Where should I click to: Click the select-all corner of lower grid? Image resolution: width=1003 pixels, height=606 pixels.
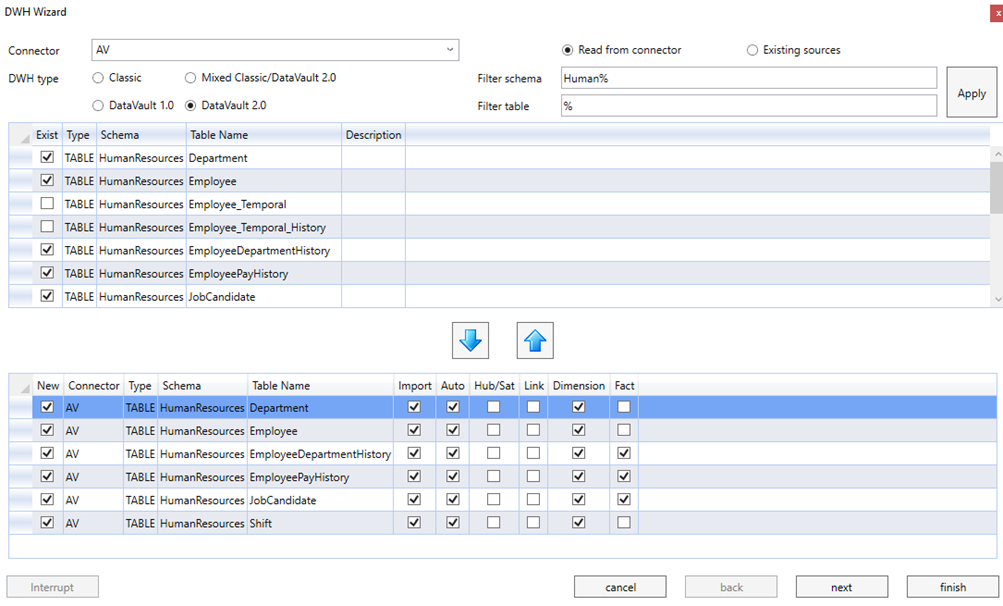(20, 386)
